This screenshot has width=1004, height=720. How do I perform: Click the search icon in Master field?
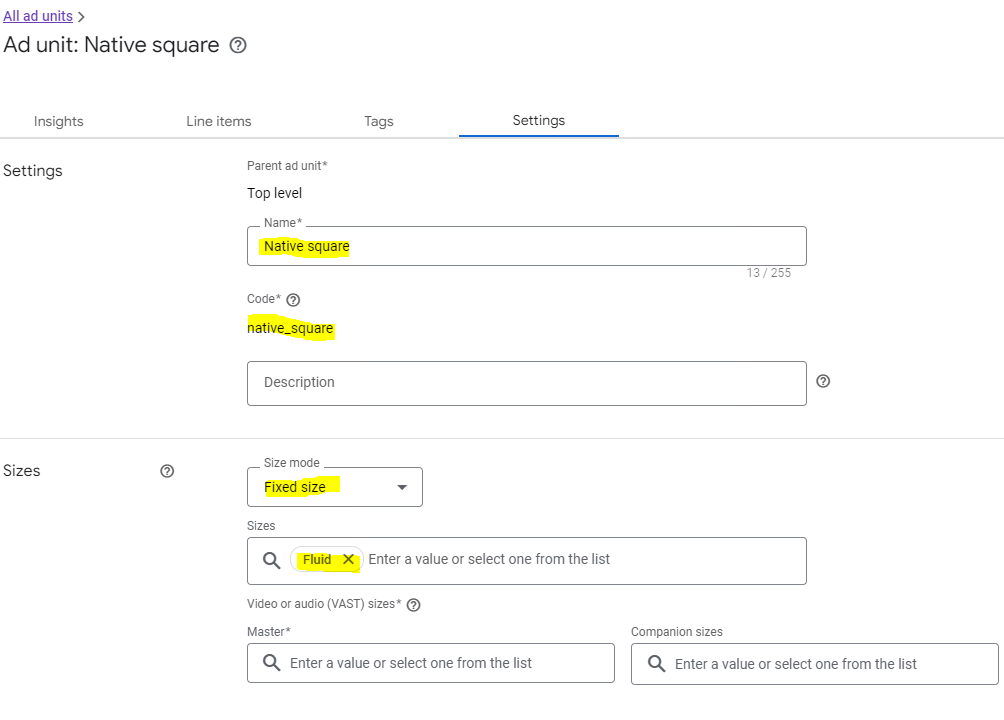tap(271, 663)
